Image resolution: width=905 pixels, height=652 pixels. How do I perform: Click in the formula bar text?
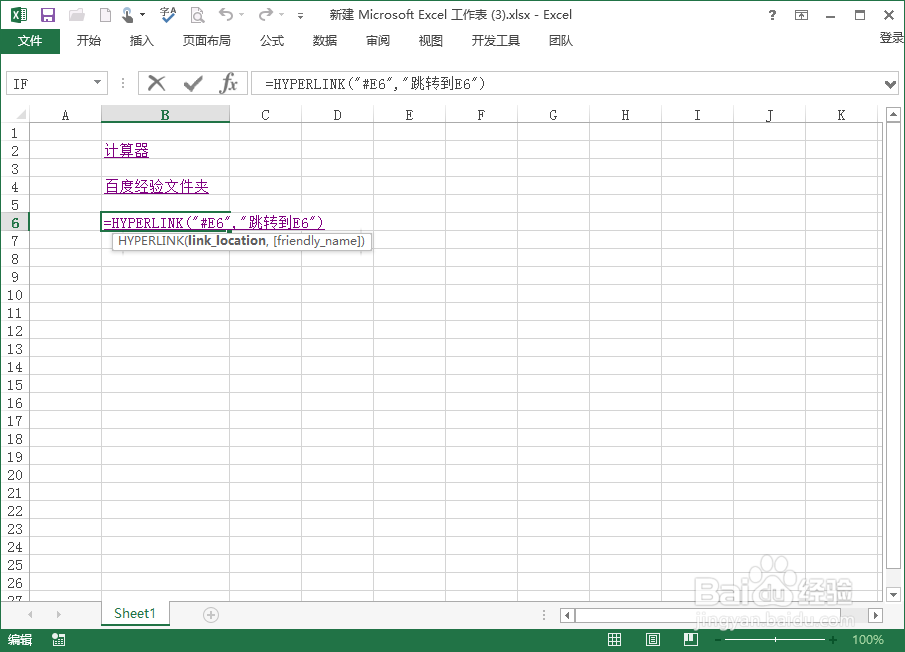pyautogui.click(x=375, y=84)
